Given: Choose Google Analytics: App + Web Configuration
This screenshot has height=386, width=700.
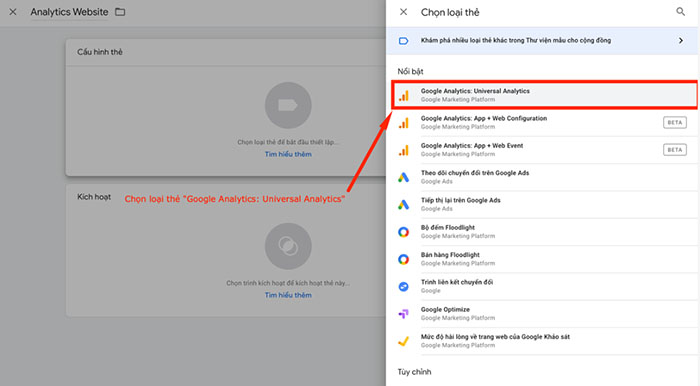Looking at the screenshot, I should tap(545, 122).
